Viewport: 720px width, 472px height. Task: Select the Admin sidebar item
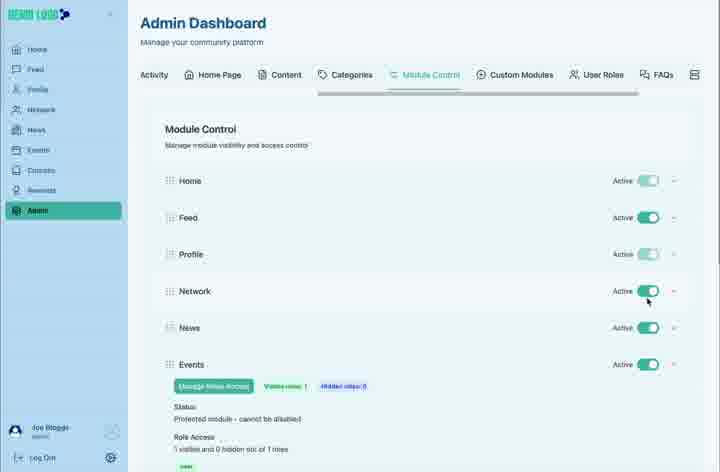tap(63, 211)
